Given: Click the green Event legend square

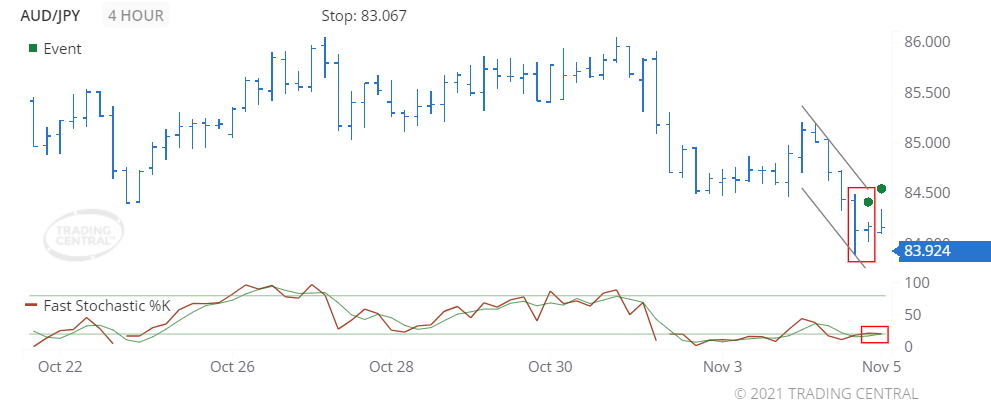Looking at the screenshot, I should click(x=33, y=49).
